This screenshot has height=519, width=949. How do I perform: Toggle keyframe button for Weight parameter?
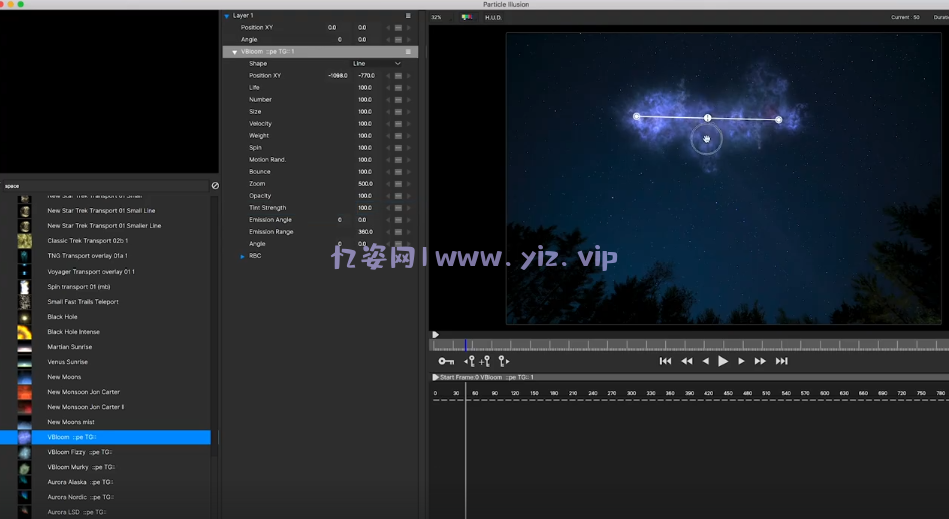398,136
